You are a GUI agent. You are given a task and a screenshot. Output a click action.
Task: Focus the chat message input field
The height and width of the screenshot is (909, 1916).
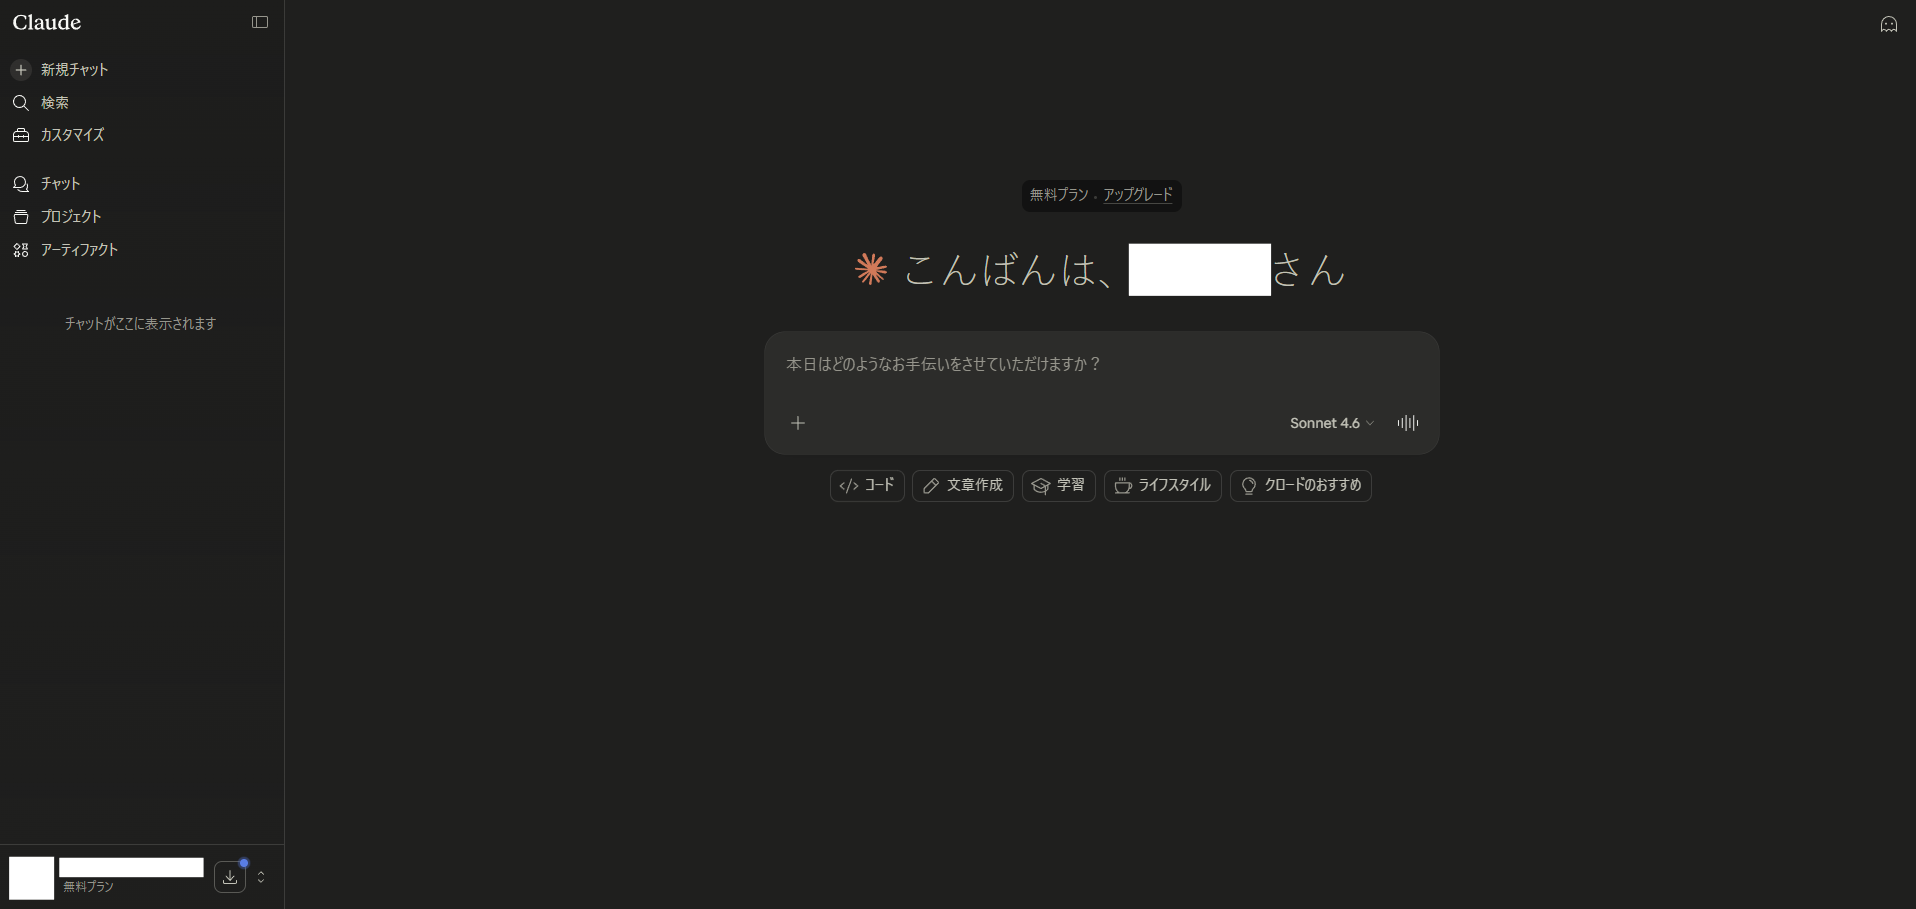[1100, 365]
